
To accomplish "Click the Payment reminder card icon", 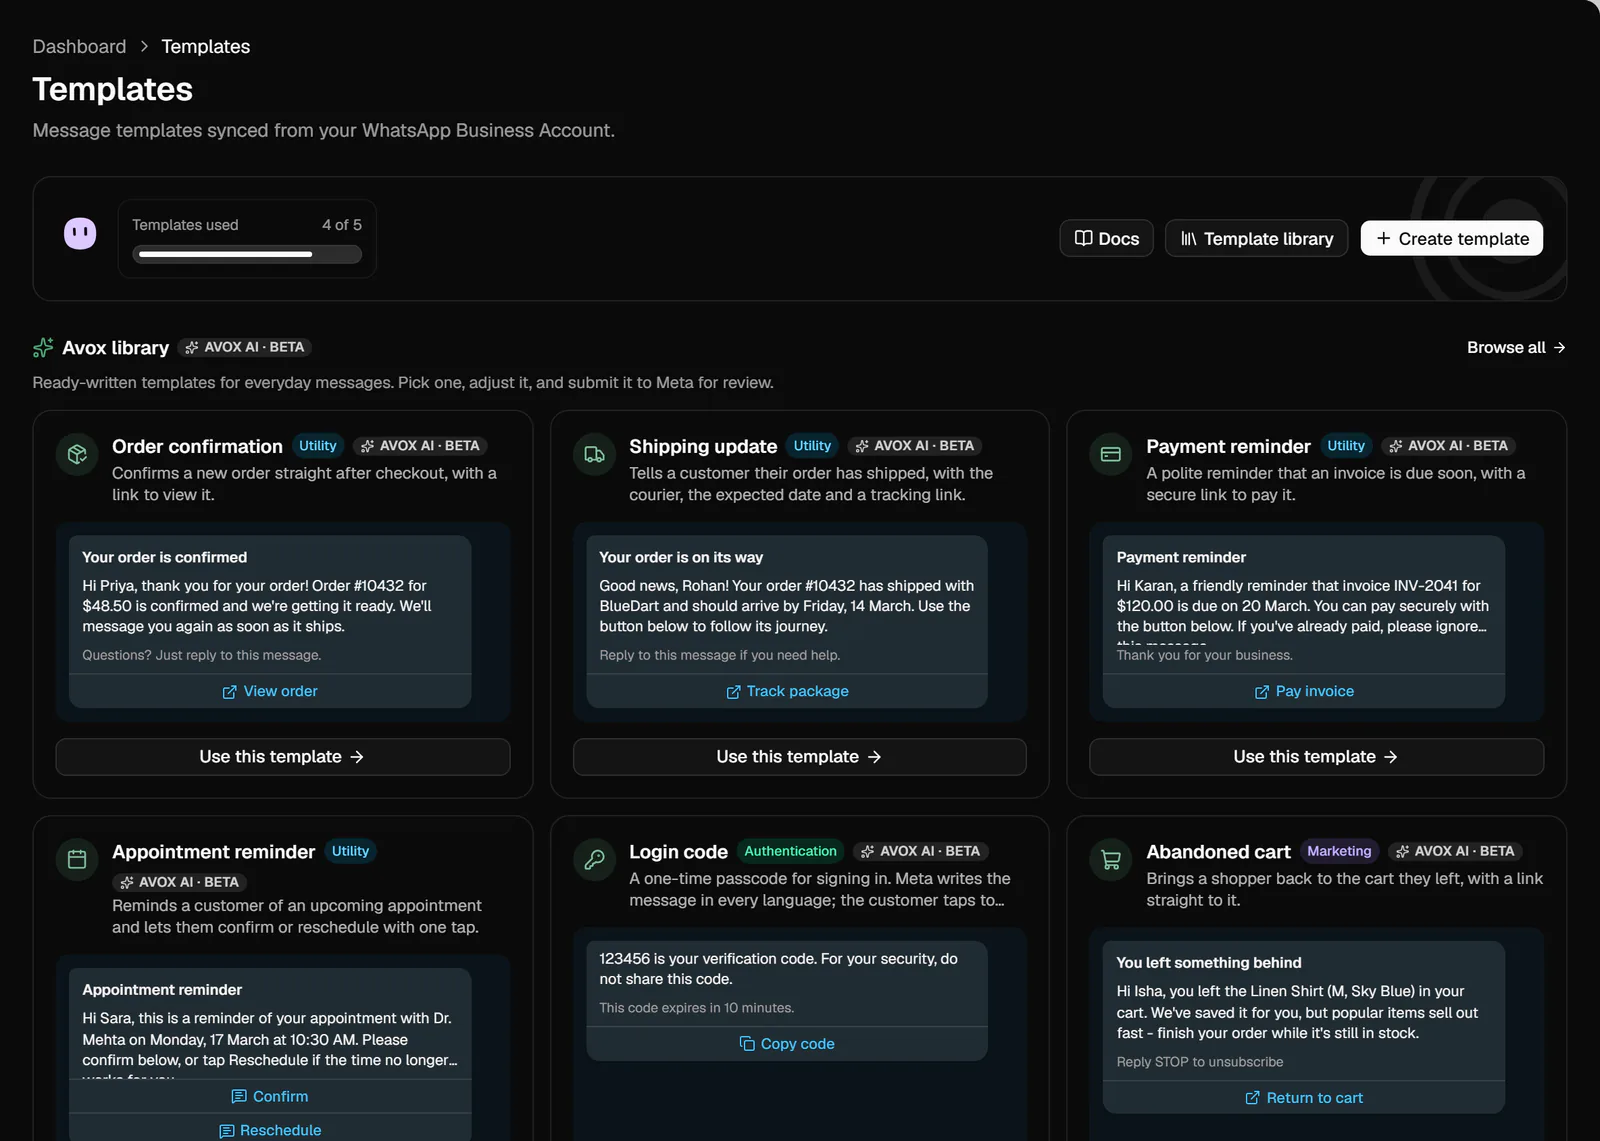I will (1111, 455).
